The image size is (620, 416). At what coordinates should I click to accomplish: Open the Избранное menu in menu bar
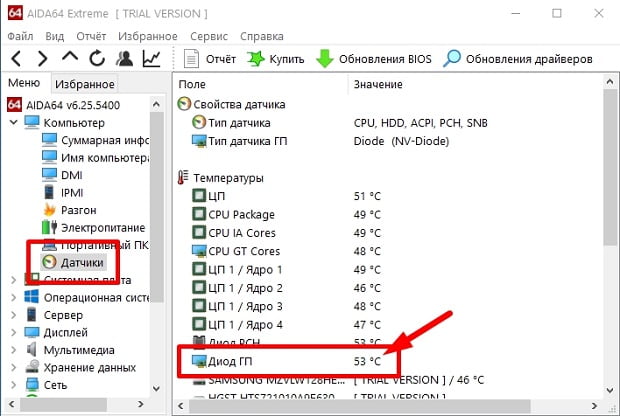(x=147, y=36)
